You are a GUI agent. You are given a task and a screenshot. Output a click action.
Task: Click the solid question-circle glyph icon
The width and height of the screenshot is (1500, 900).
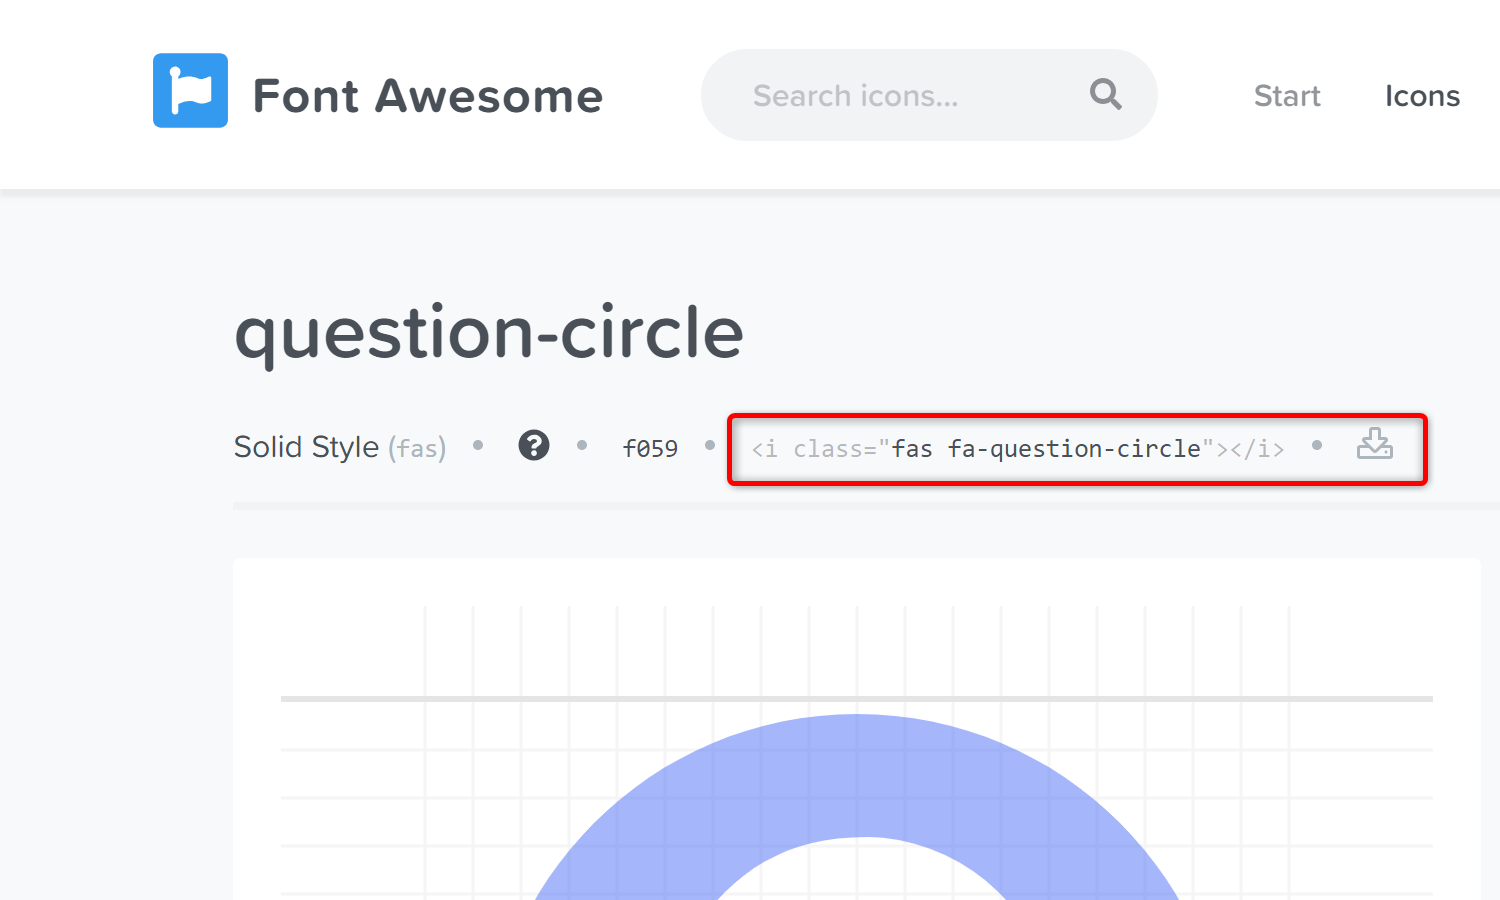(x=534, y=445)
